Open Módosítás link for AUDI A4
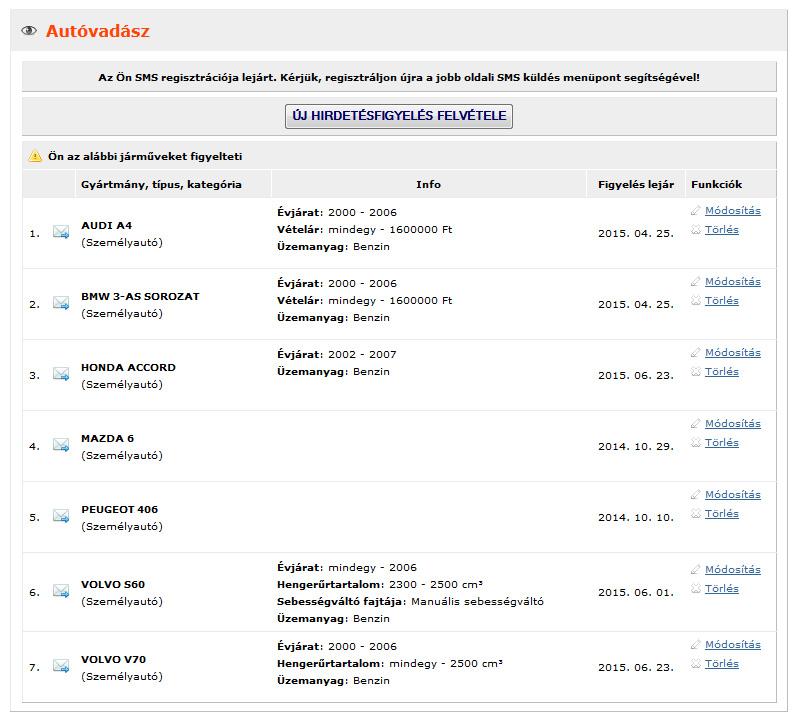This screenshot has height=723, width=795. tap(733, 211)
